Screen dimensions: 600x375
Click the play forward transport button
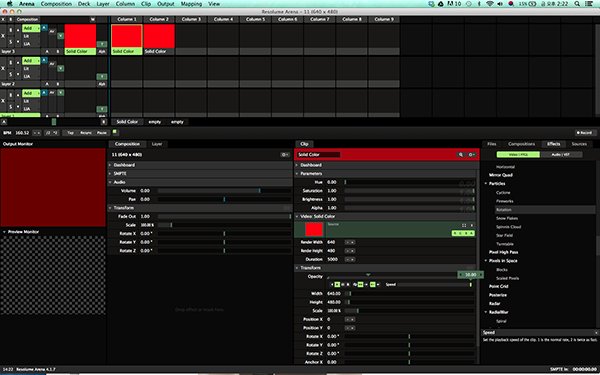337,284
